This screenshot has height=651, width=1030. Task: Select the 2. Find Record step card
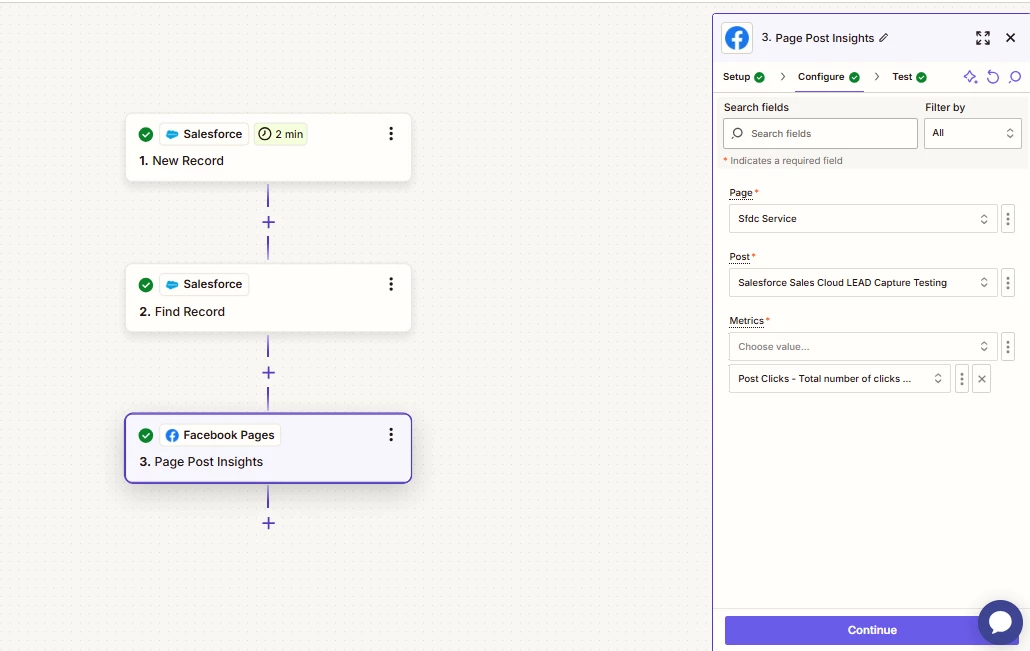[x=268, y=298]
